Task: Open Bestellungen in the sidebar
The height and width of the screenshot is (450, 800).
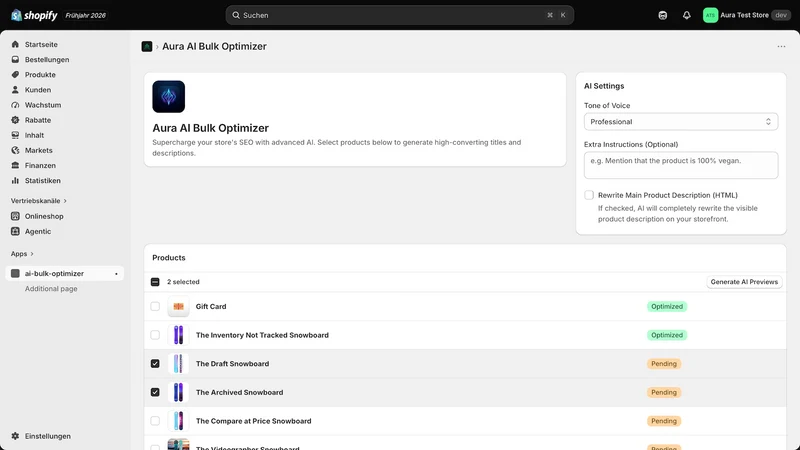Action: coord(47,60)
